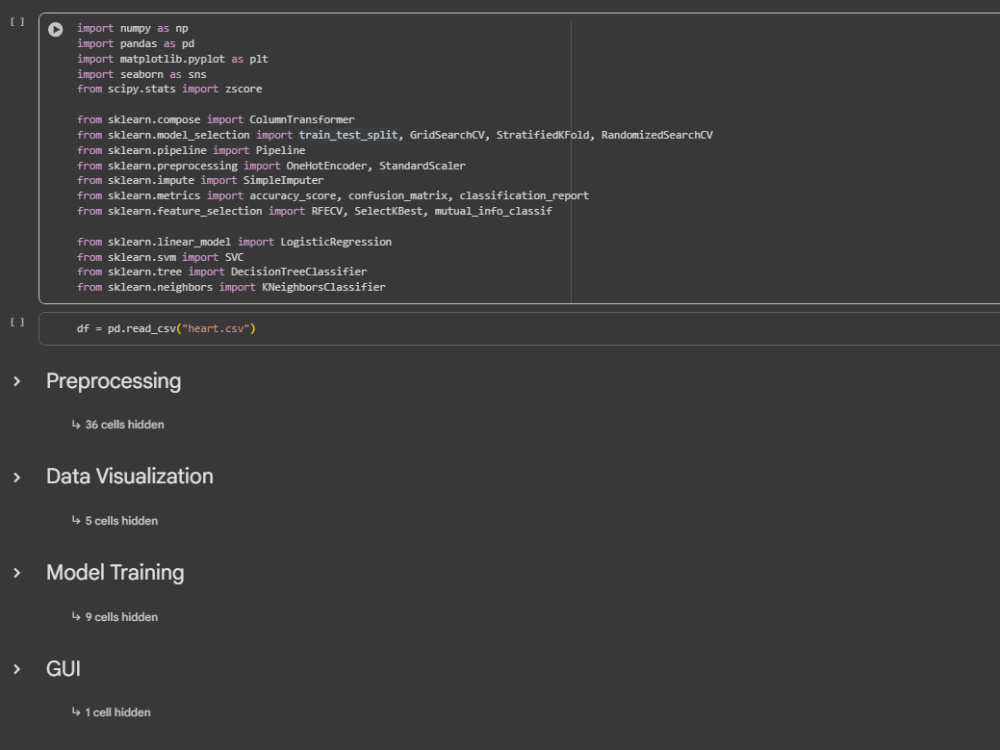Reveal the 1 hidden cell under GUI
The height and width of the screenshot is (750, 1000).
tap(112, 712)
